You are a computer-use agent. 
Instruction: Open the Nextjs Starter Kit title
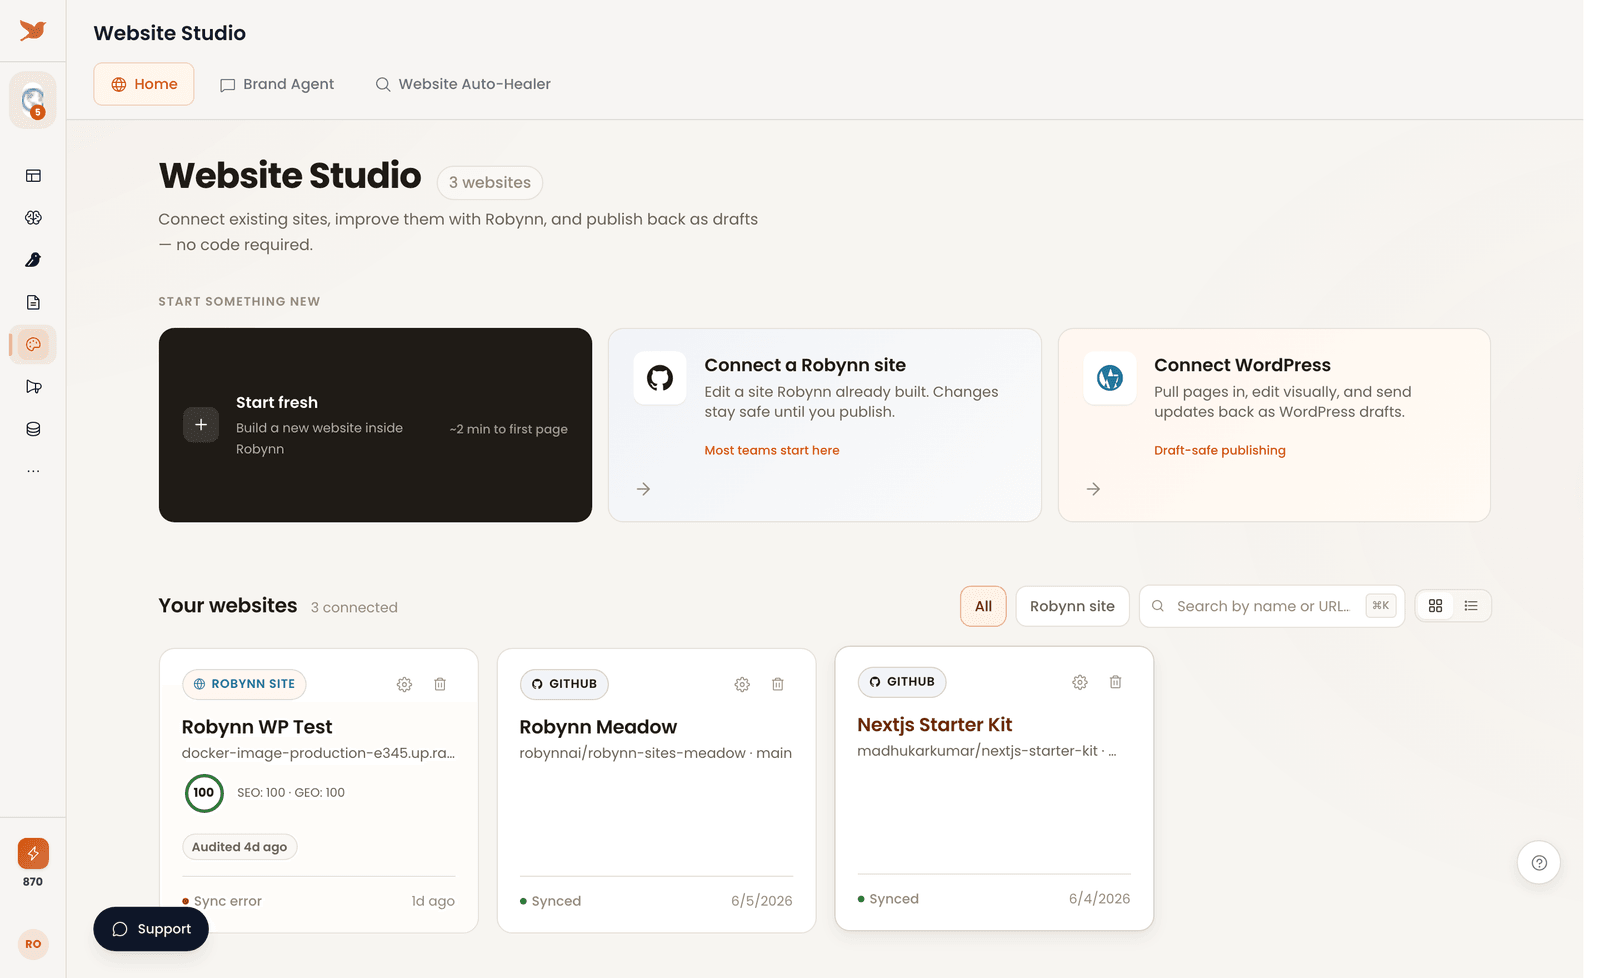935,725
